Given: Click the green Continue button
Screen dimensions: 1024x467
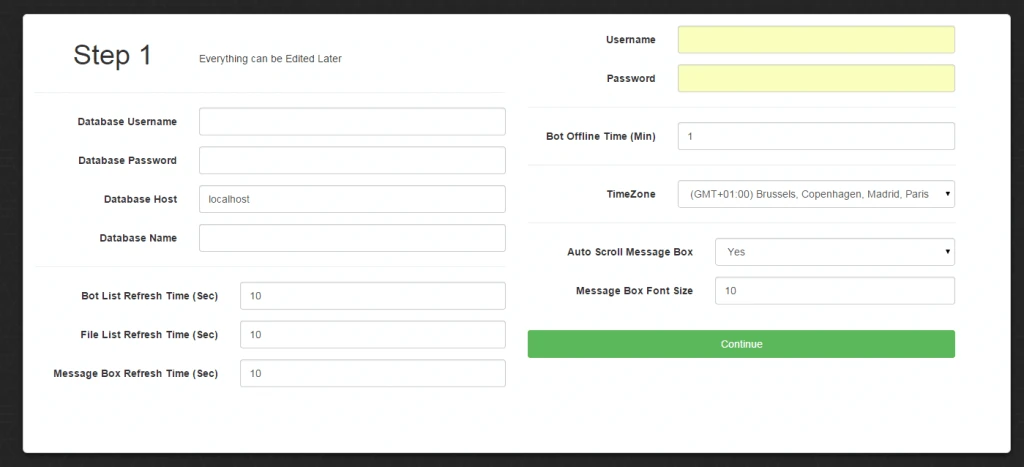Looking at the screenshot, I should click(741, 344).
